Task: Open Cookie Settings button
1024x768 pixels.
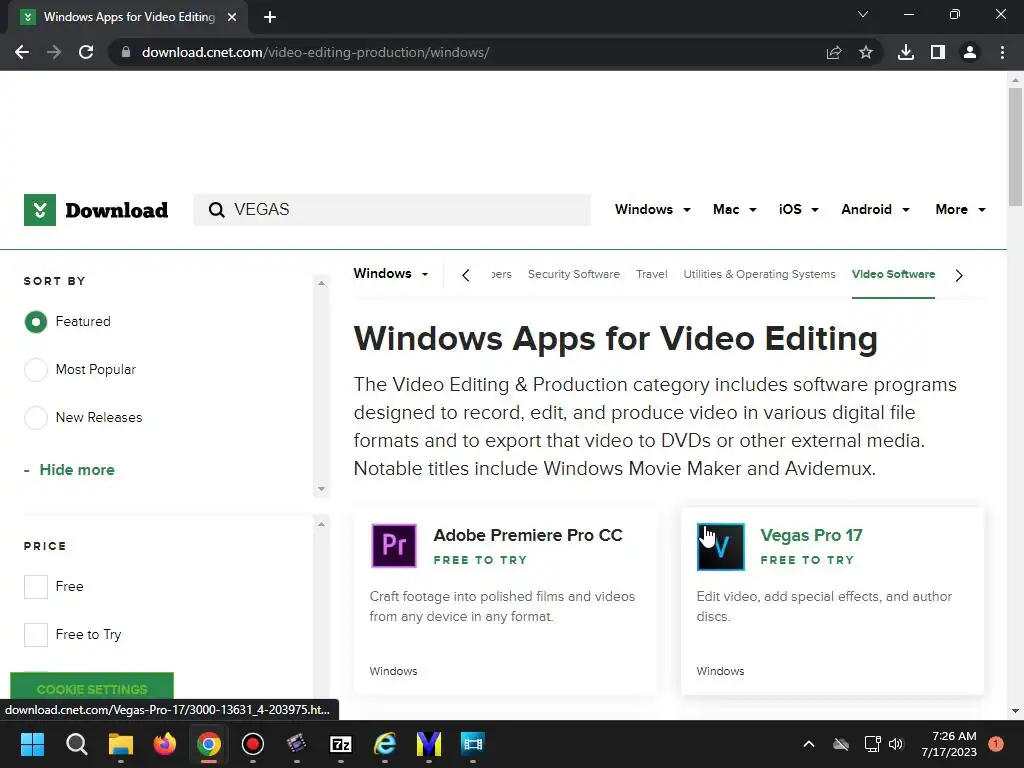Action: pyautogui.click(x=92, y=688)
